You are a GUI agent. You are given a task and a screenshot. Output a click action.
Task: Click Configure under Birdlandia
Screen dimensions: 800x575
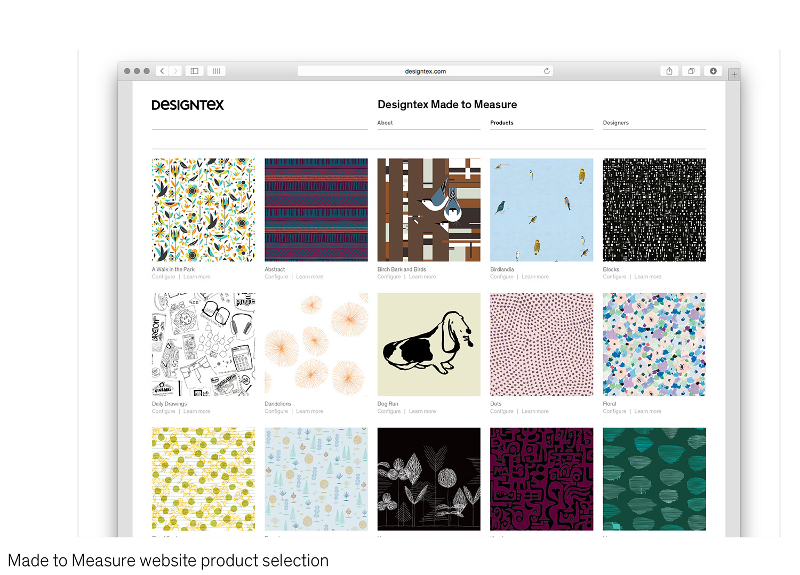[x=502, y=277]
